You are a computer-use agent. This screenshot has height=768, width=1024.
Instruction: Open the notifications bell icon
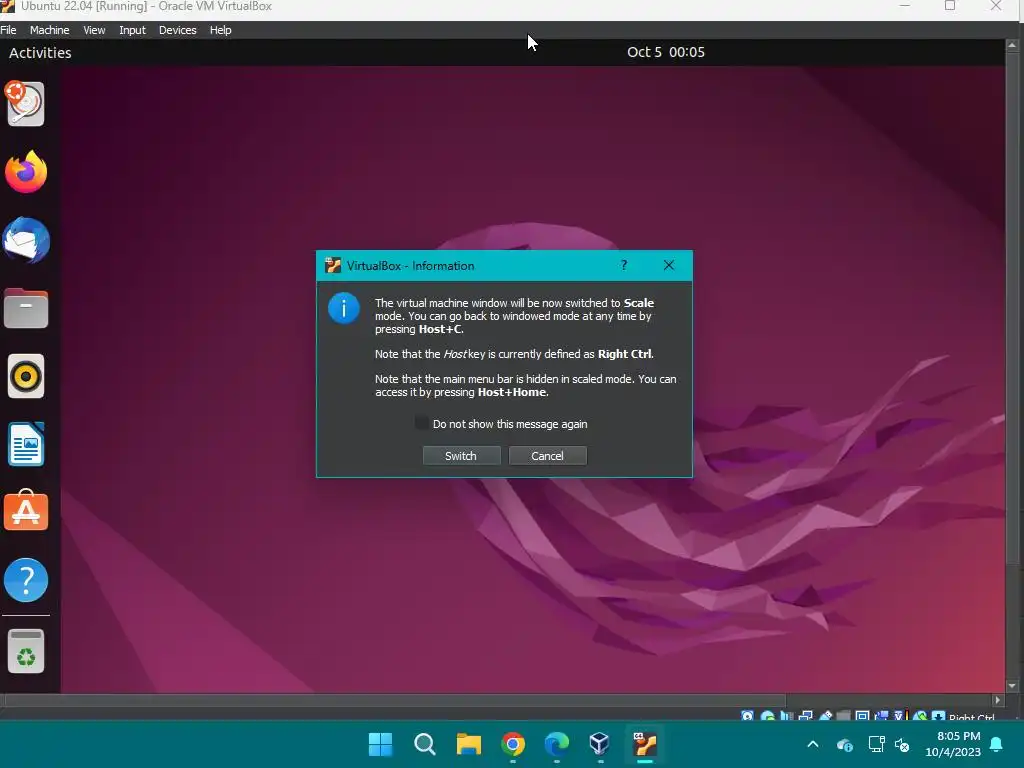tap(997, 744)
